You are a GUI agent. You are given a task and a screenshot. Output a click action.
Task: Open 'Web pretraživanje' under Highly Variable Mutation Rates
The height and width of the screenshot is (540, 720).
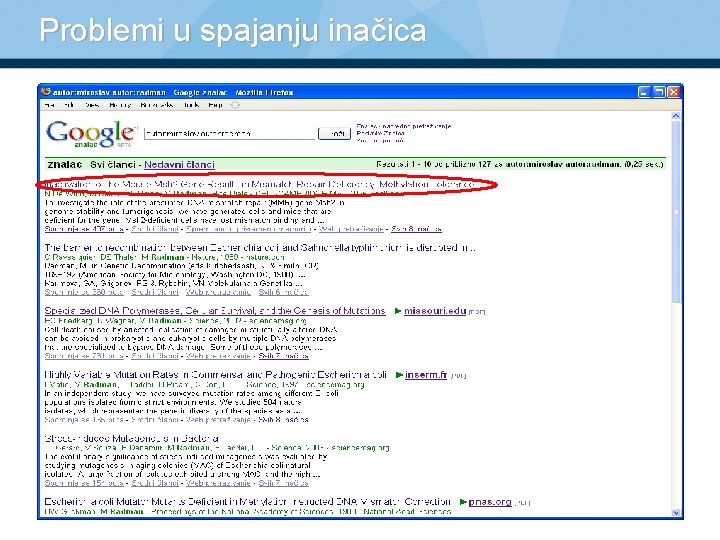218,420
